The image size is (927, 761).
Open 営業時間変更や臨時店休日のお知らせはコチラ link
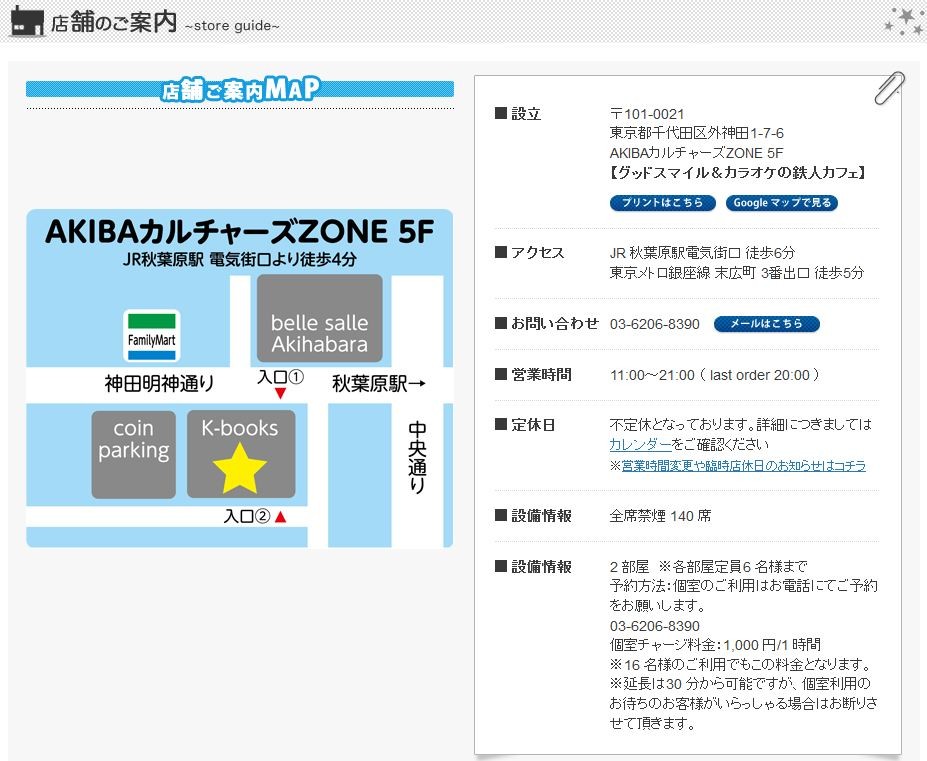click(x=744, y=466)
